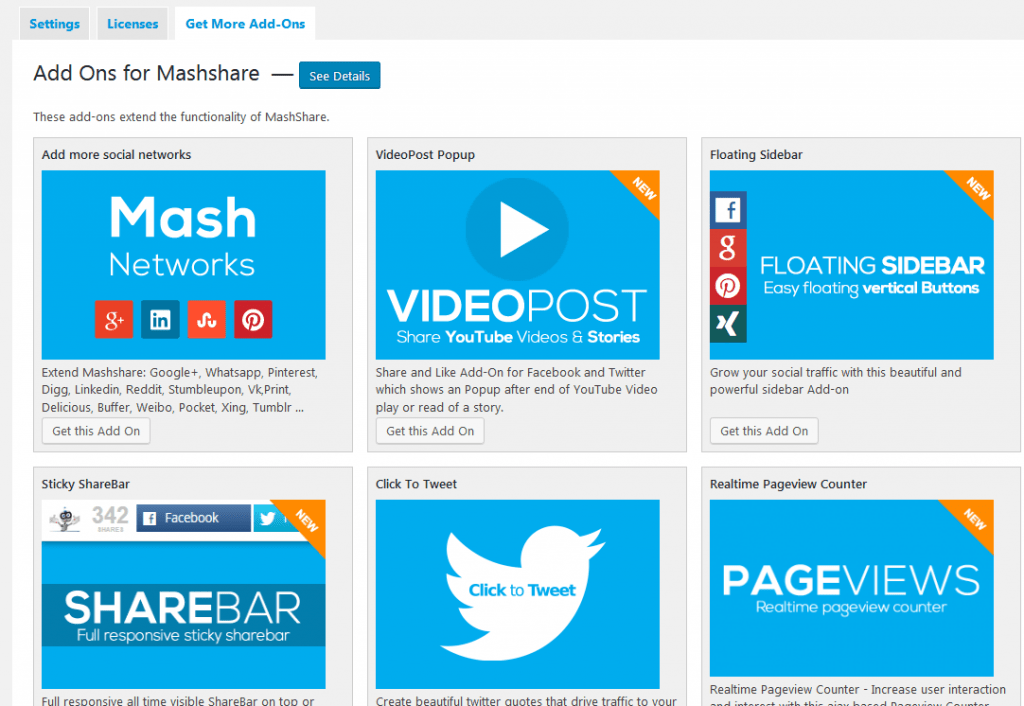This screenshot has height=706, width=1024.
Task: Click Facebook icon in Floating Sidebar banner
Action: click(728, 210)
